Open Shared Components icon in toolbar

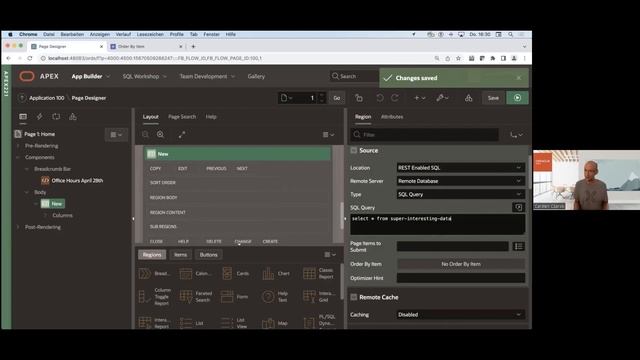[x=469, y=98]
